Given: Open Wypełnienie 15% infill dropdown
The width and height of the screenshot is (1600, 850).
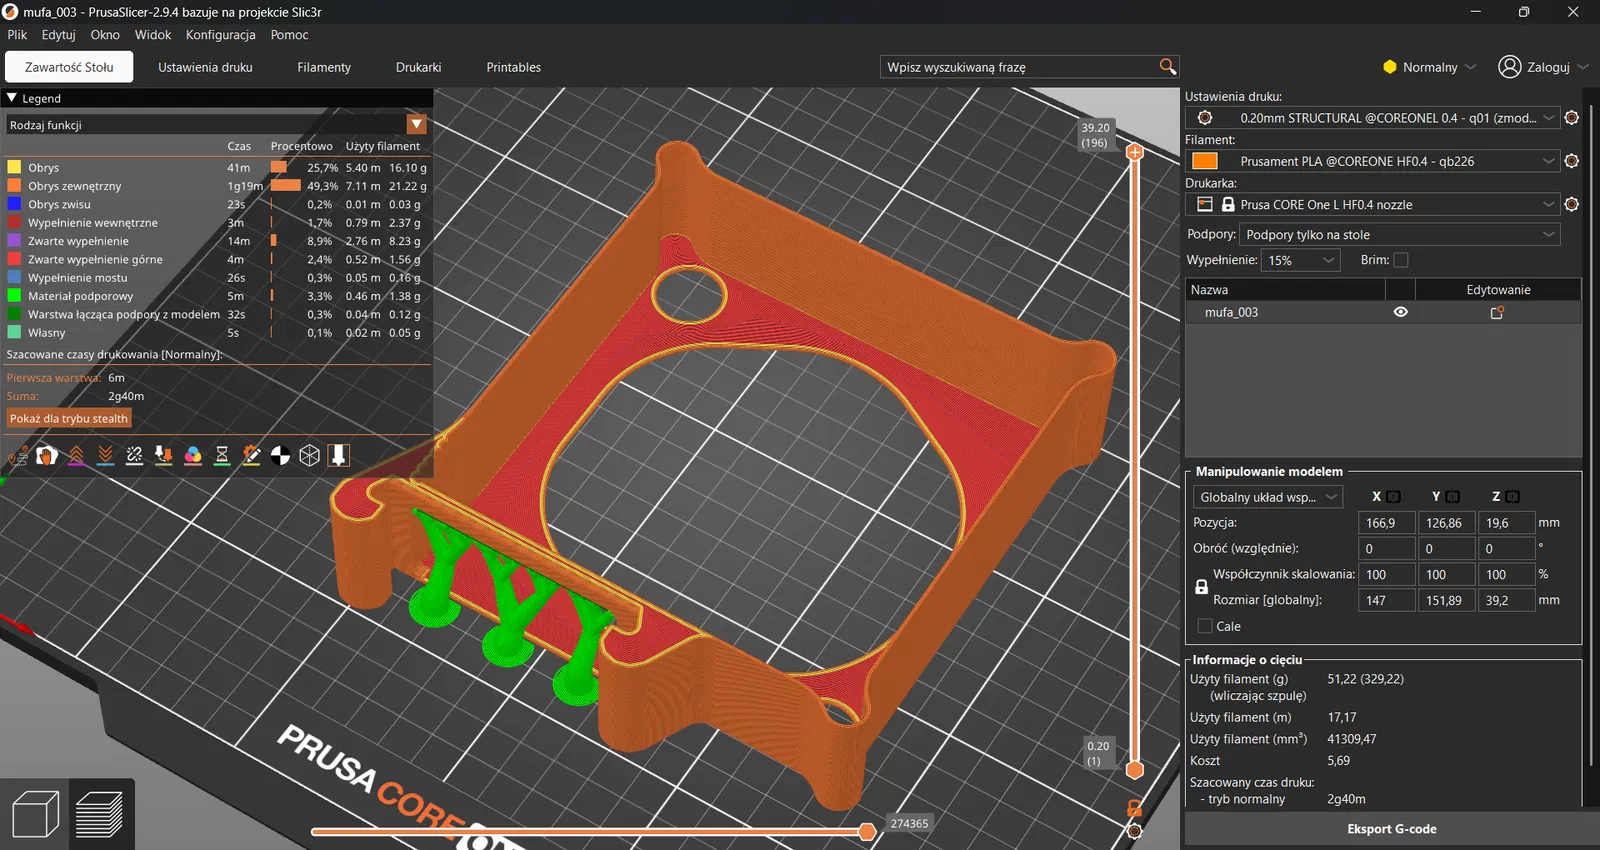Looking at the screenshot, I should click(1301, 260).
